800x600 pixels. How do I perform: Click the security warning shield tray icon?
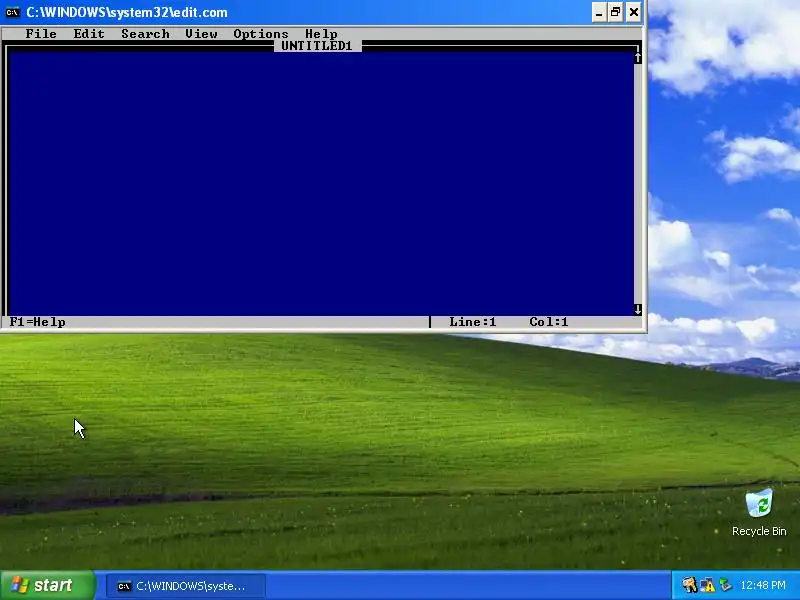[707, 585]
